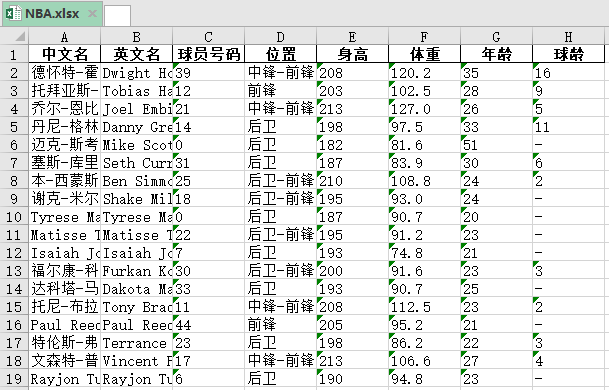Switch to the NBA.xlsx document tab

(52, 14)
